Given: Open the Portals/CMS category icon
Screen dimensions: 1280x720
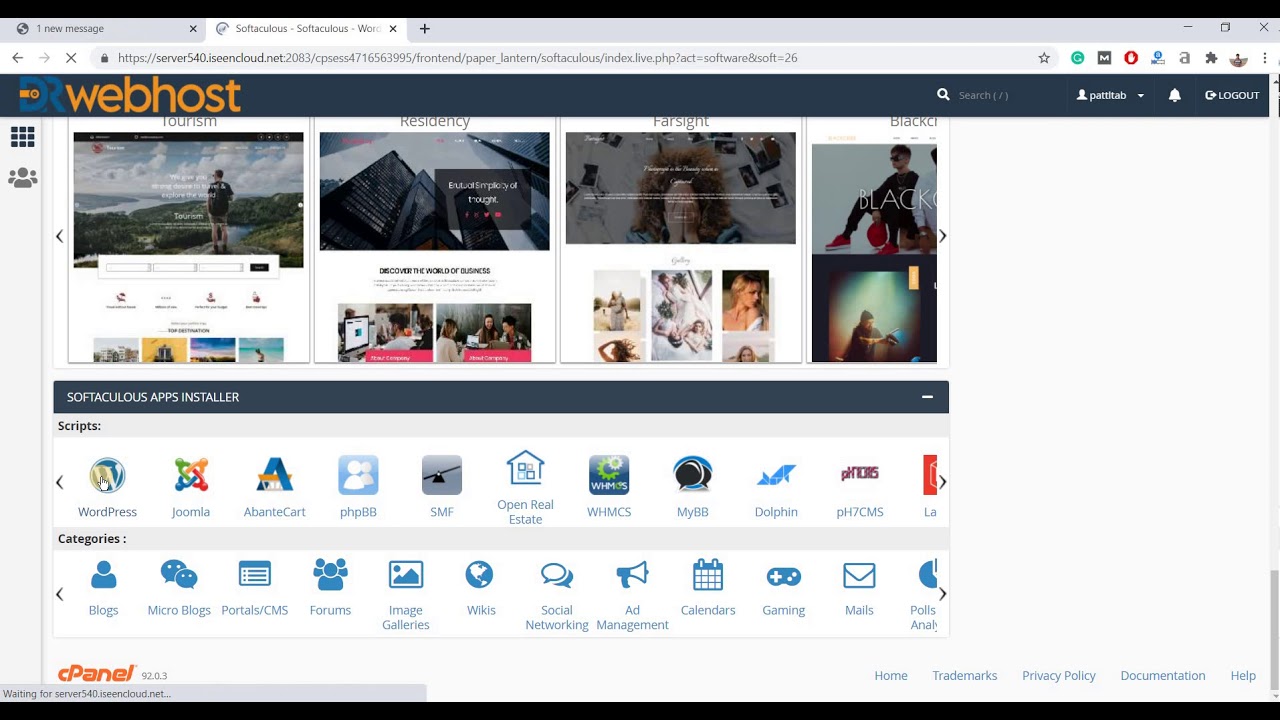Looking at the screenshot, I should pyautogui.click(x=255, y=575).
